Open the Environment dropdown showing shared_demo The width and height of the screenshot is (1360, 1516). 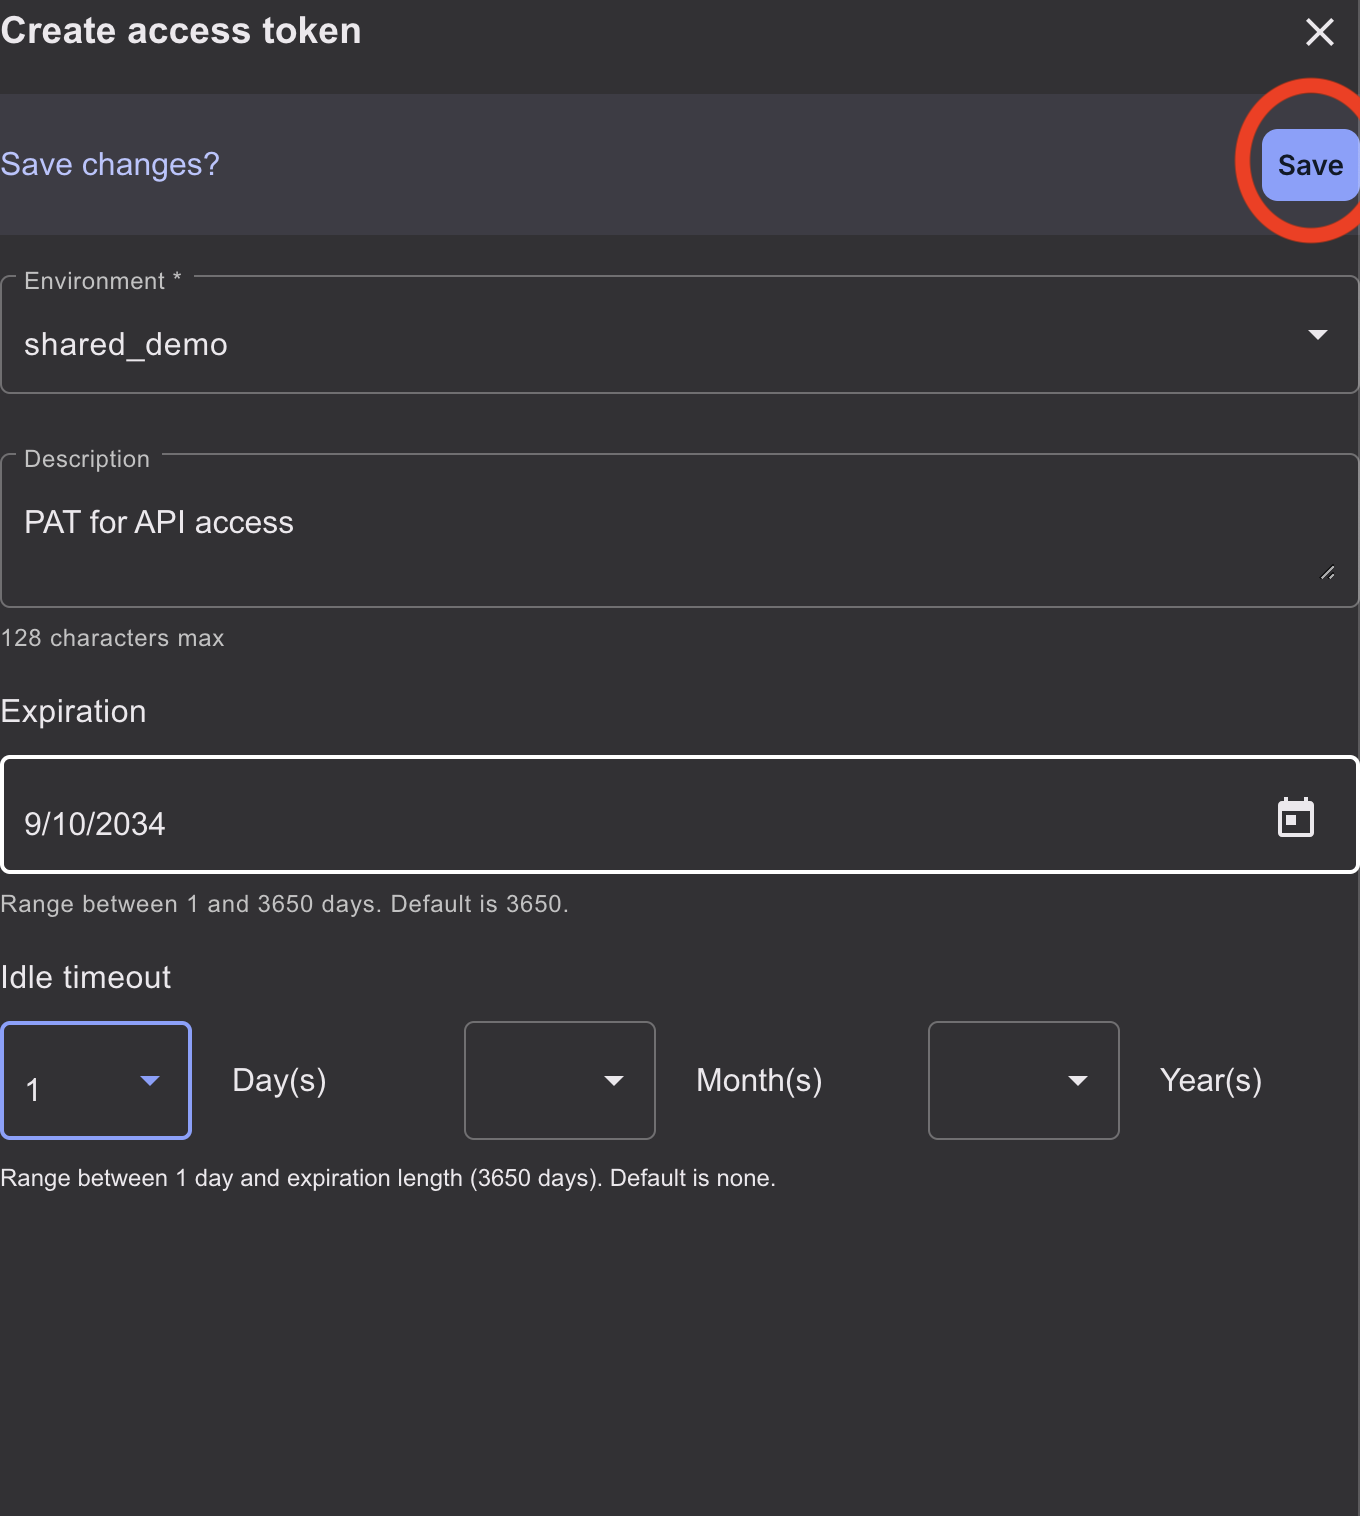680,335
